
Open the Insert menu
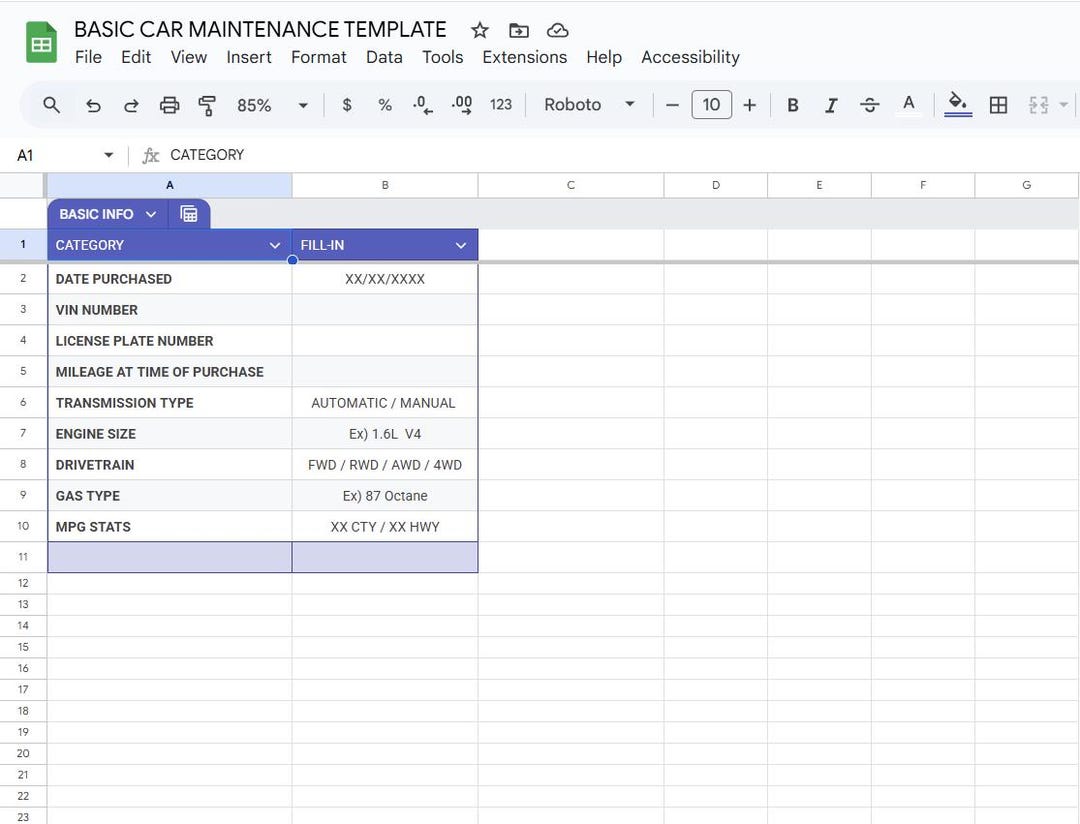coord(249,57)
